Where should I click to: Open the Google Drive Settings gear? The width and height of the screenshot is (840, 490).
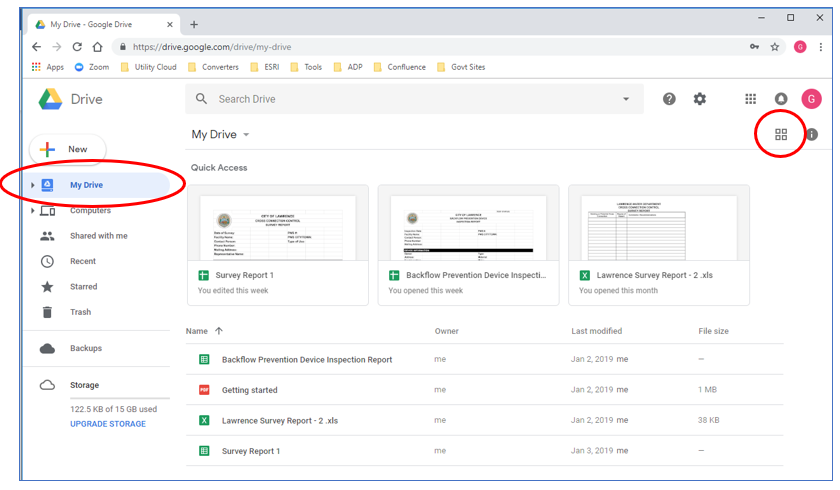(700, 99)
